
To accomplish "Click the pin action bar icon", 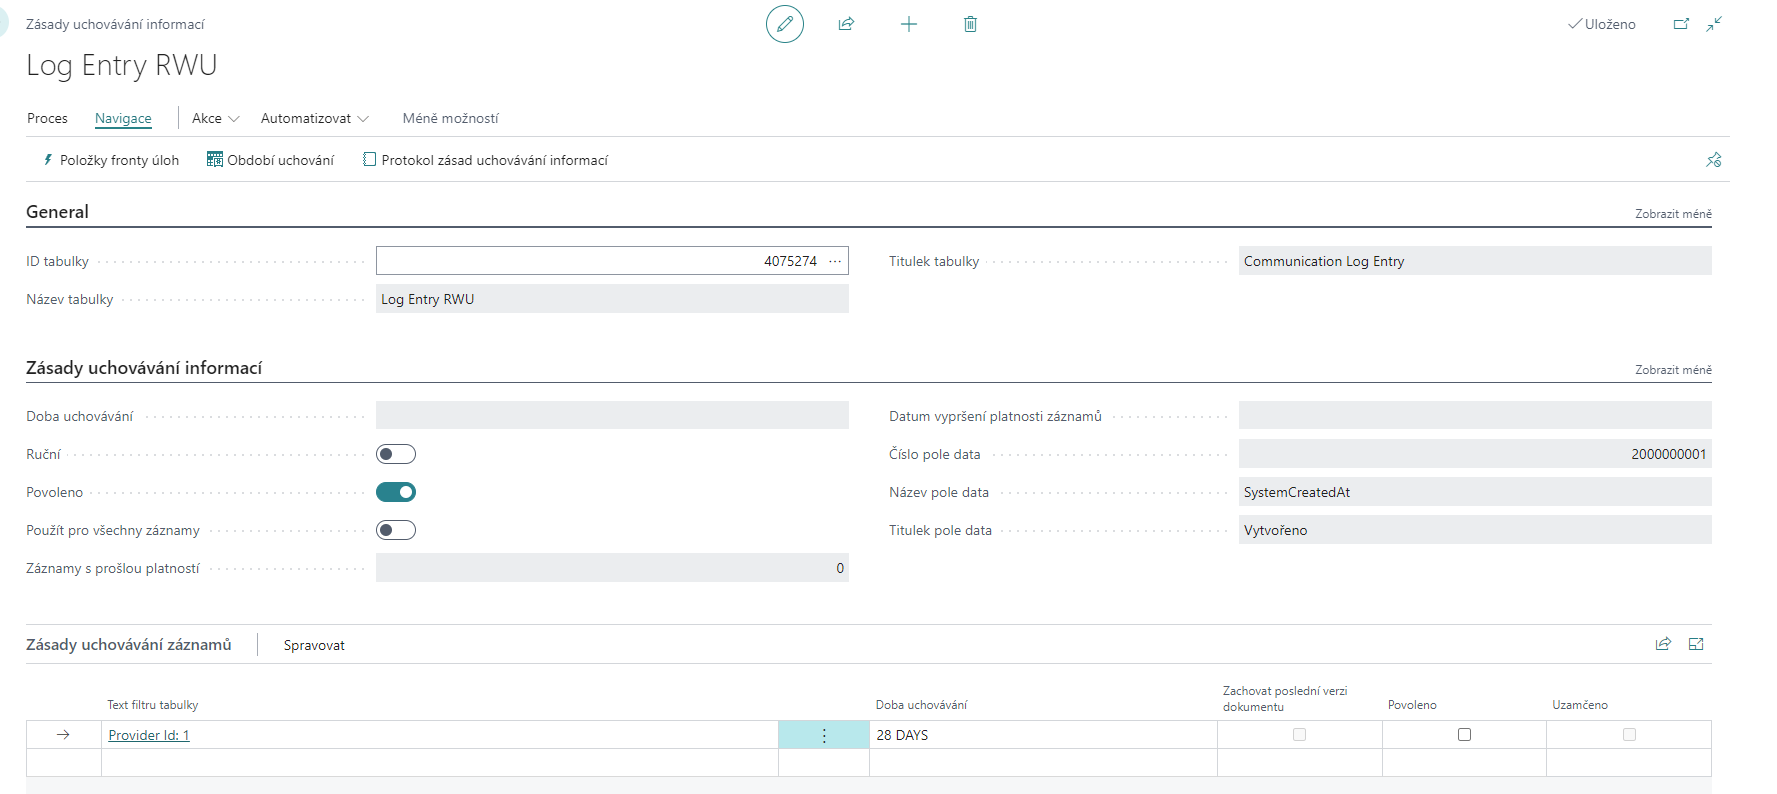I will click(x=1713, y=160).
